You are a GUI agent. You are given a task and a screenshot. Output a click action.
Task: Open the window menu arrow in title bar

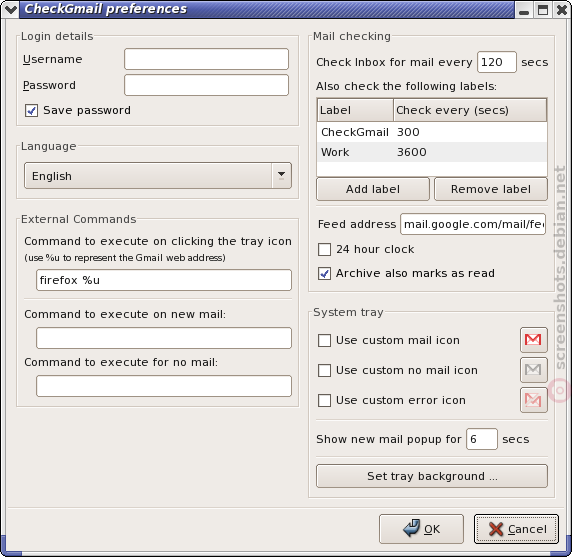[10, 9]
